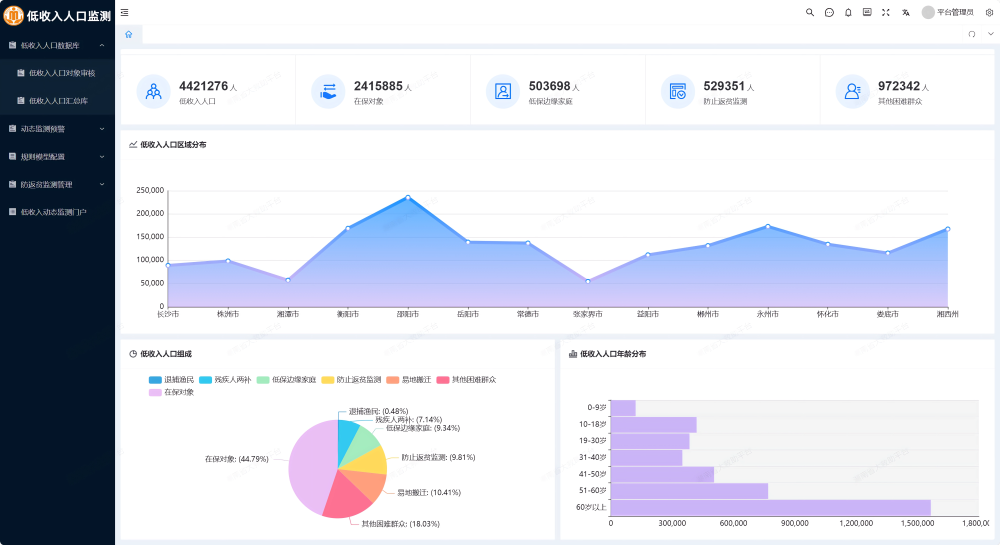Click the 19-30岁 age label
Viewport: 1000px width, 545px height.
tap(592, 441)
